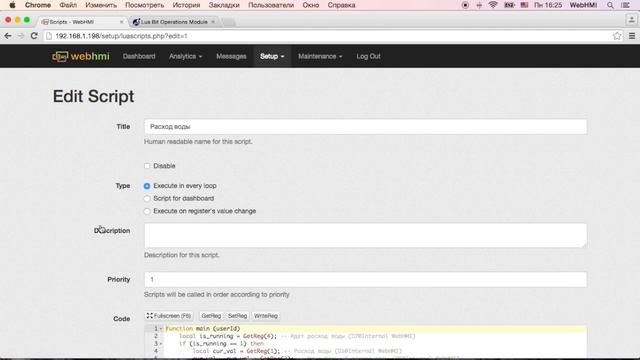Image resolution: width=640 pixels, height=360 pixels.
Task: Open a new tab with the tab button
Action: [229, 22]
